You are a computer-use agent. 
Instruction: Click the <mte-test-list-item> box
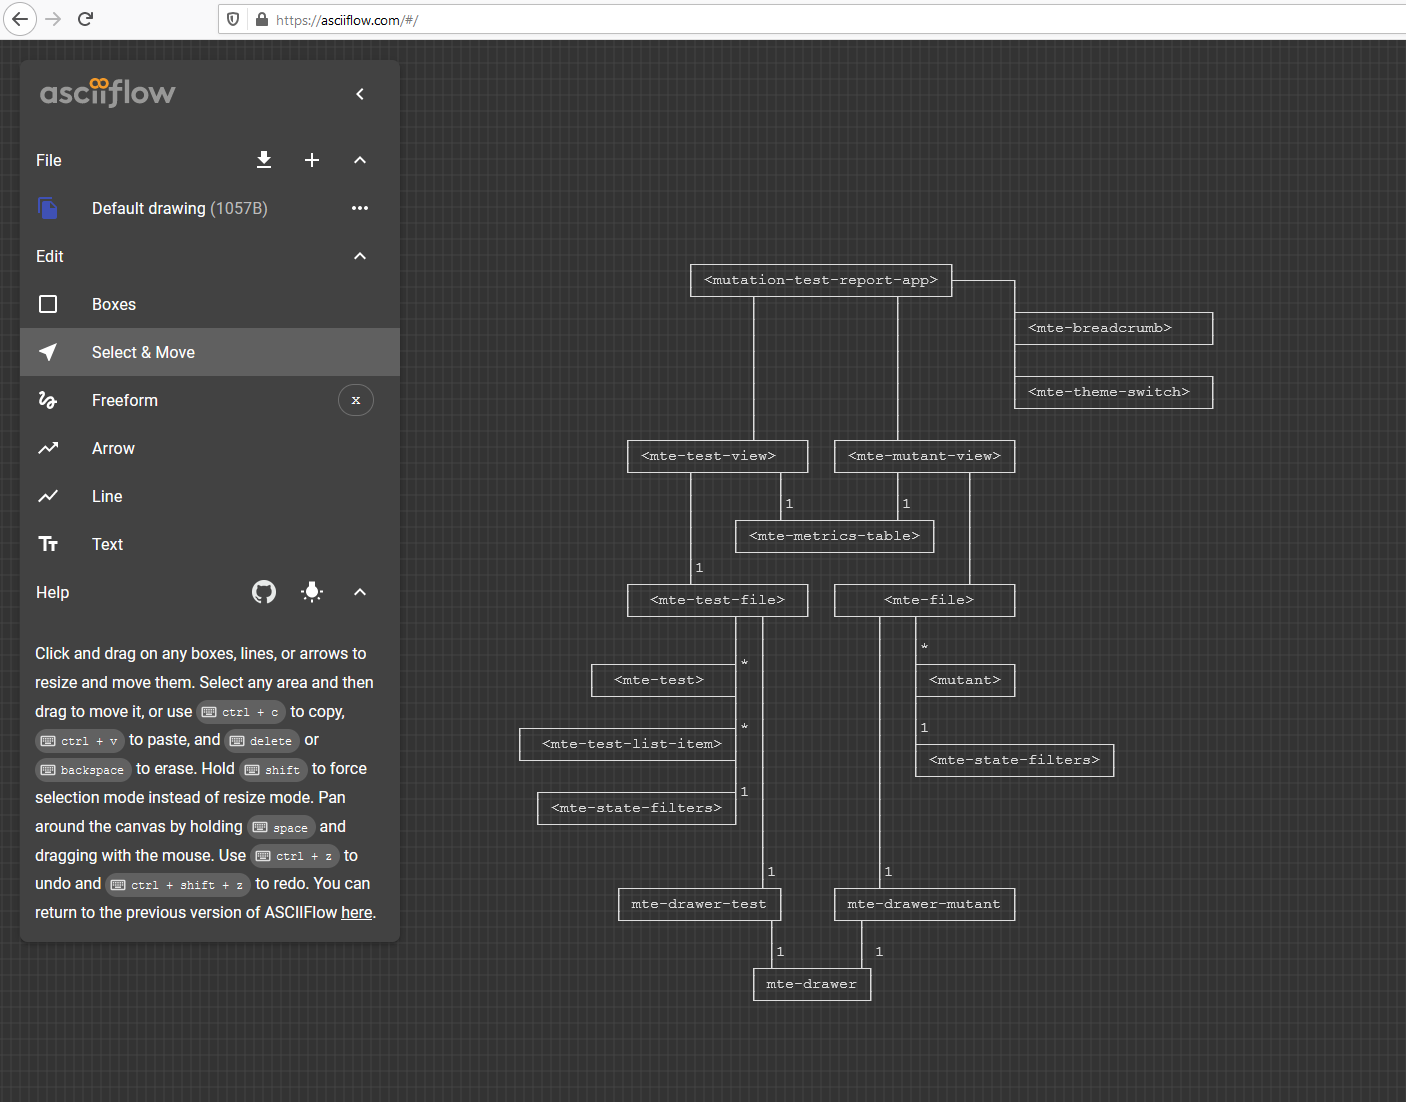click(628, 744)
